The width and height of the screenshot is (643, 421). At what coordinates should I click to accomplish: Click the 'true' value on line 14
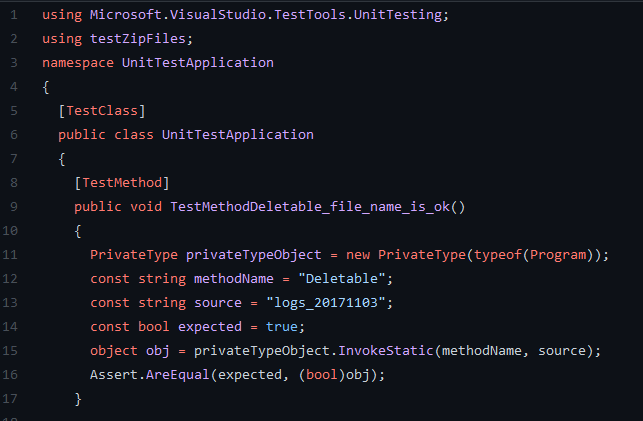click(282, 327)
